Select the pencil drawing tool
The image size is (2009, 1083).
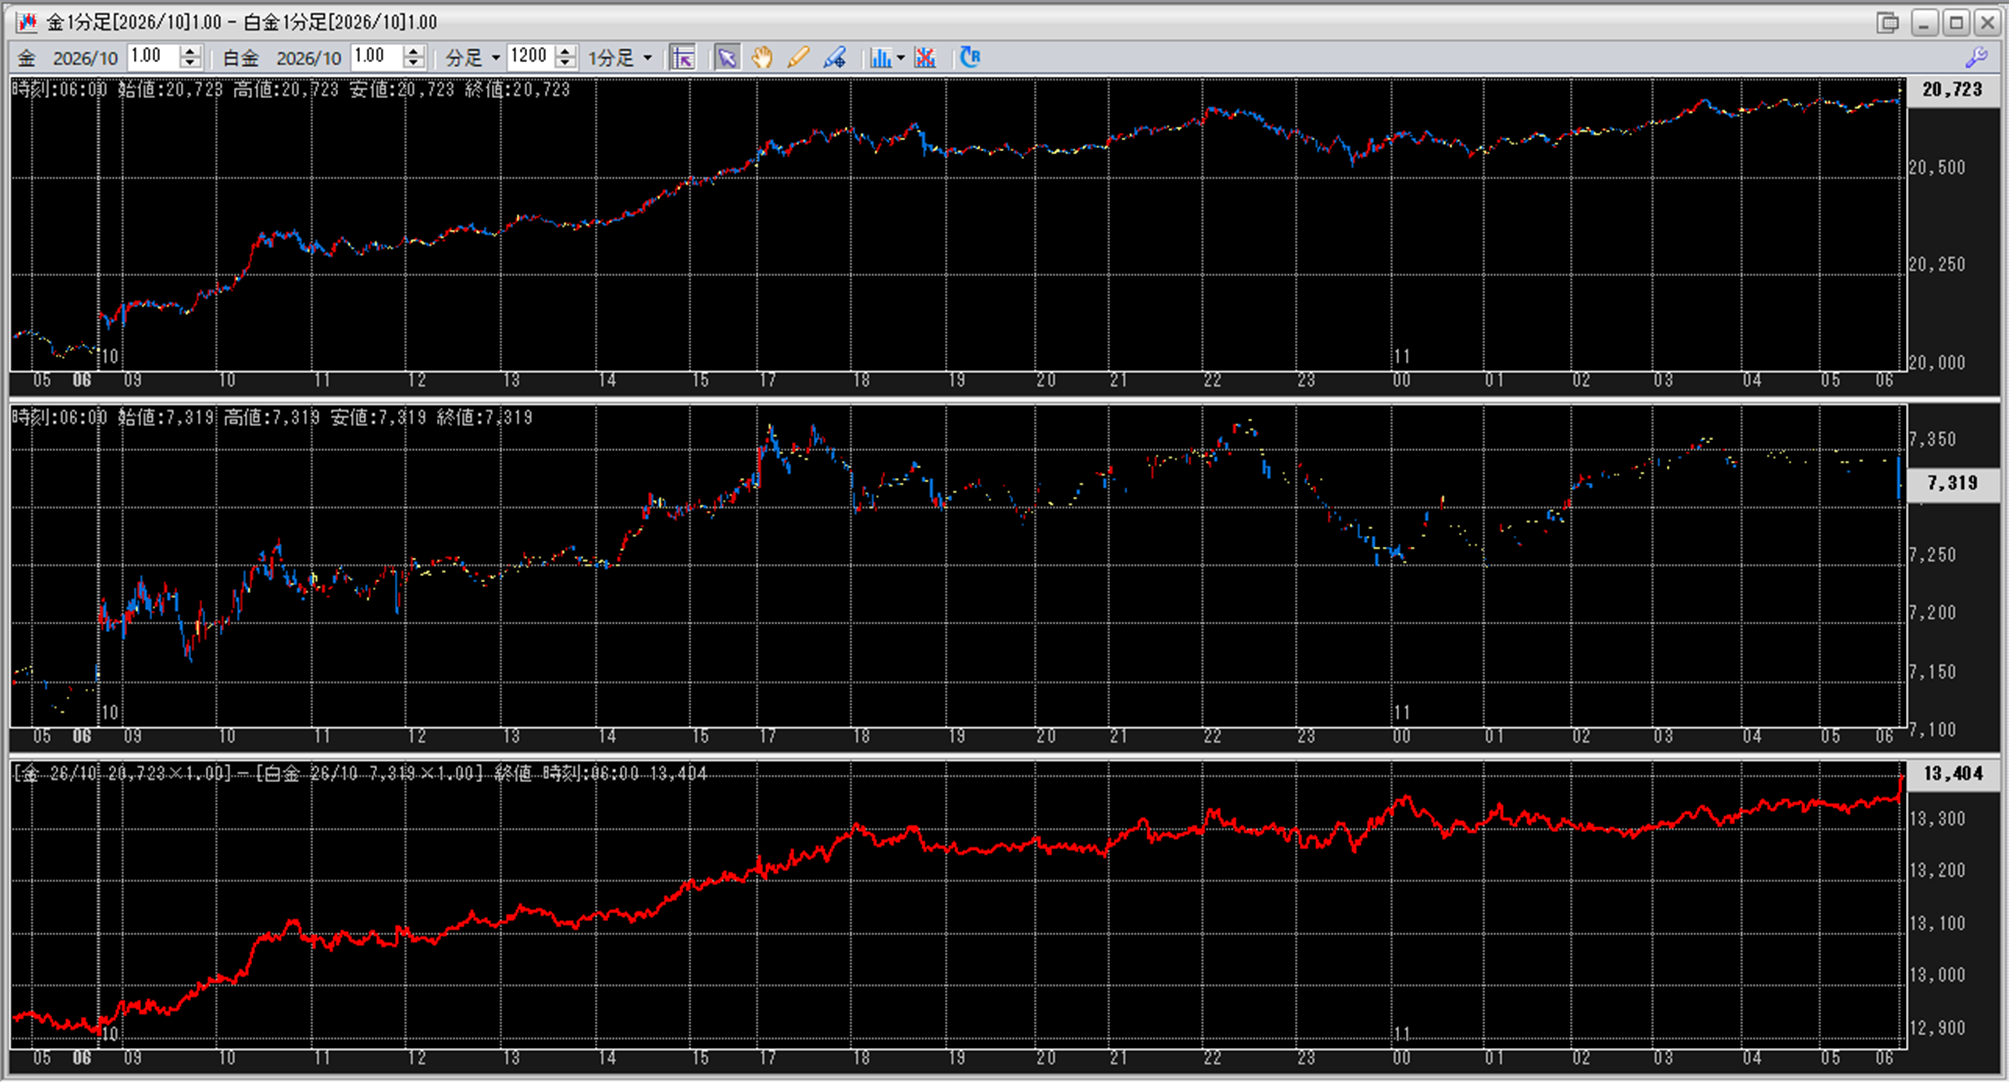pyautogui.click(x=798, y=58)
